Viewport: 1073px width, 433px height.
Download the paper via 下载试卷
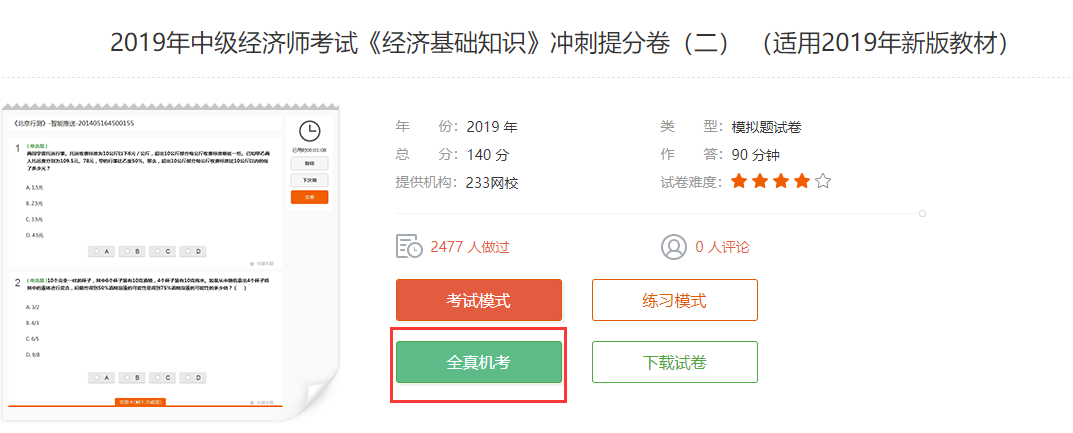(x=675, y=362)
